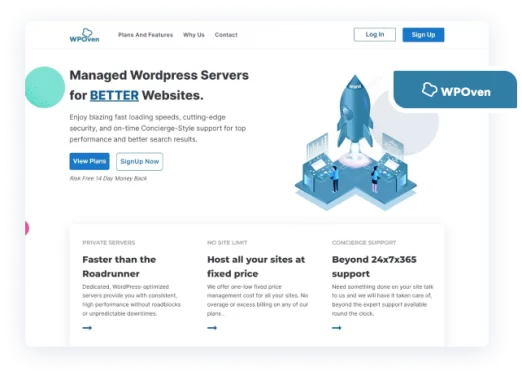Open the Why Us page
The image size is (522, 376).
point(194,35)
